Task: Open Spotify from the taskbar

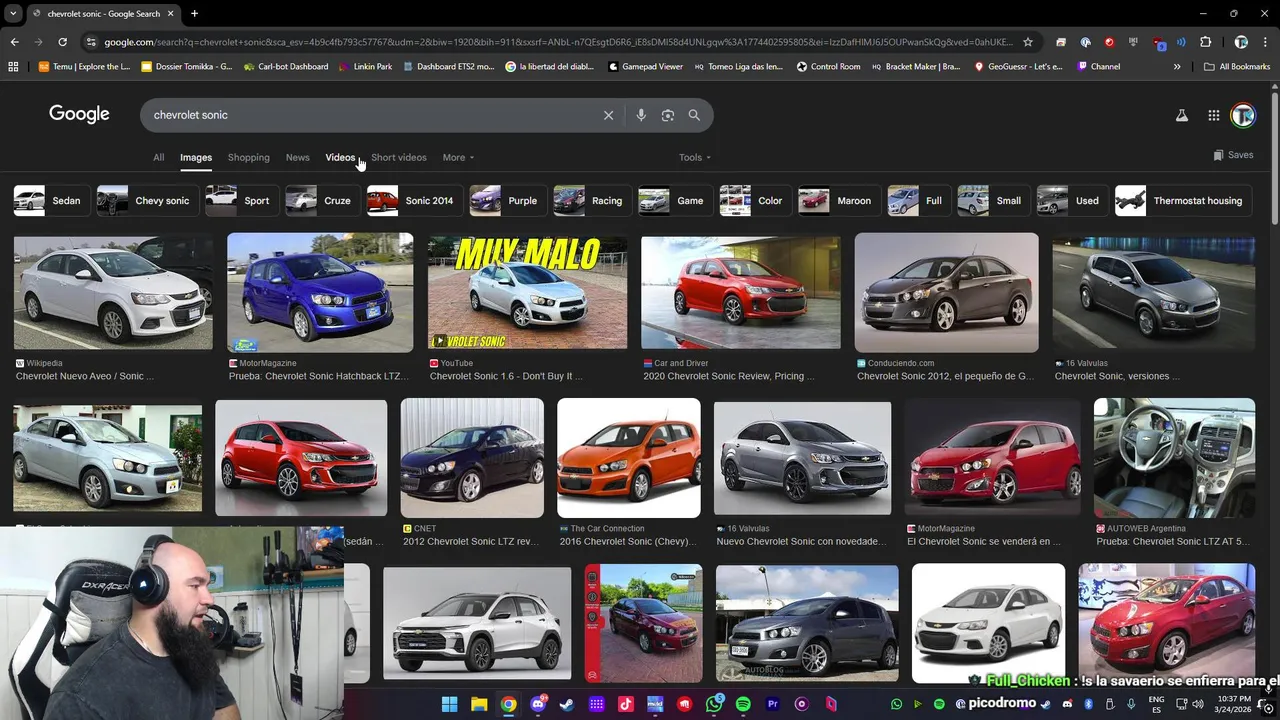Action: [743, 704]
